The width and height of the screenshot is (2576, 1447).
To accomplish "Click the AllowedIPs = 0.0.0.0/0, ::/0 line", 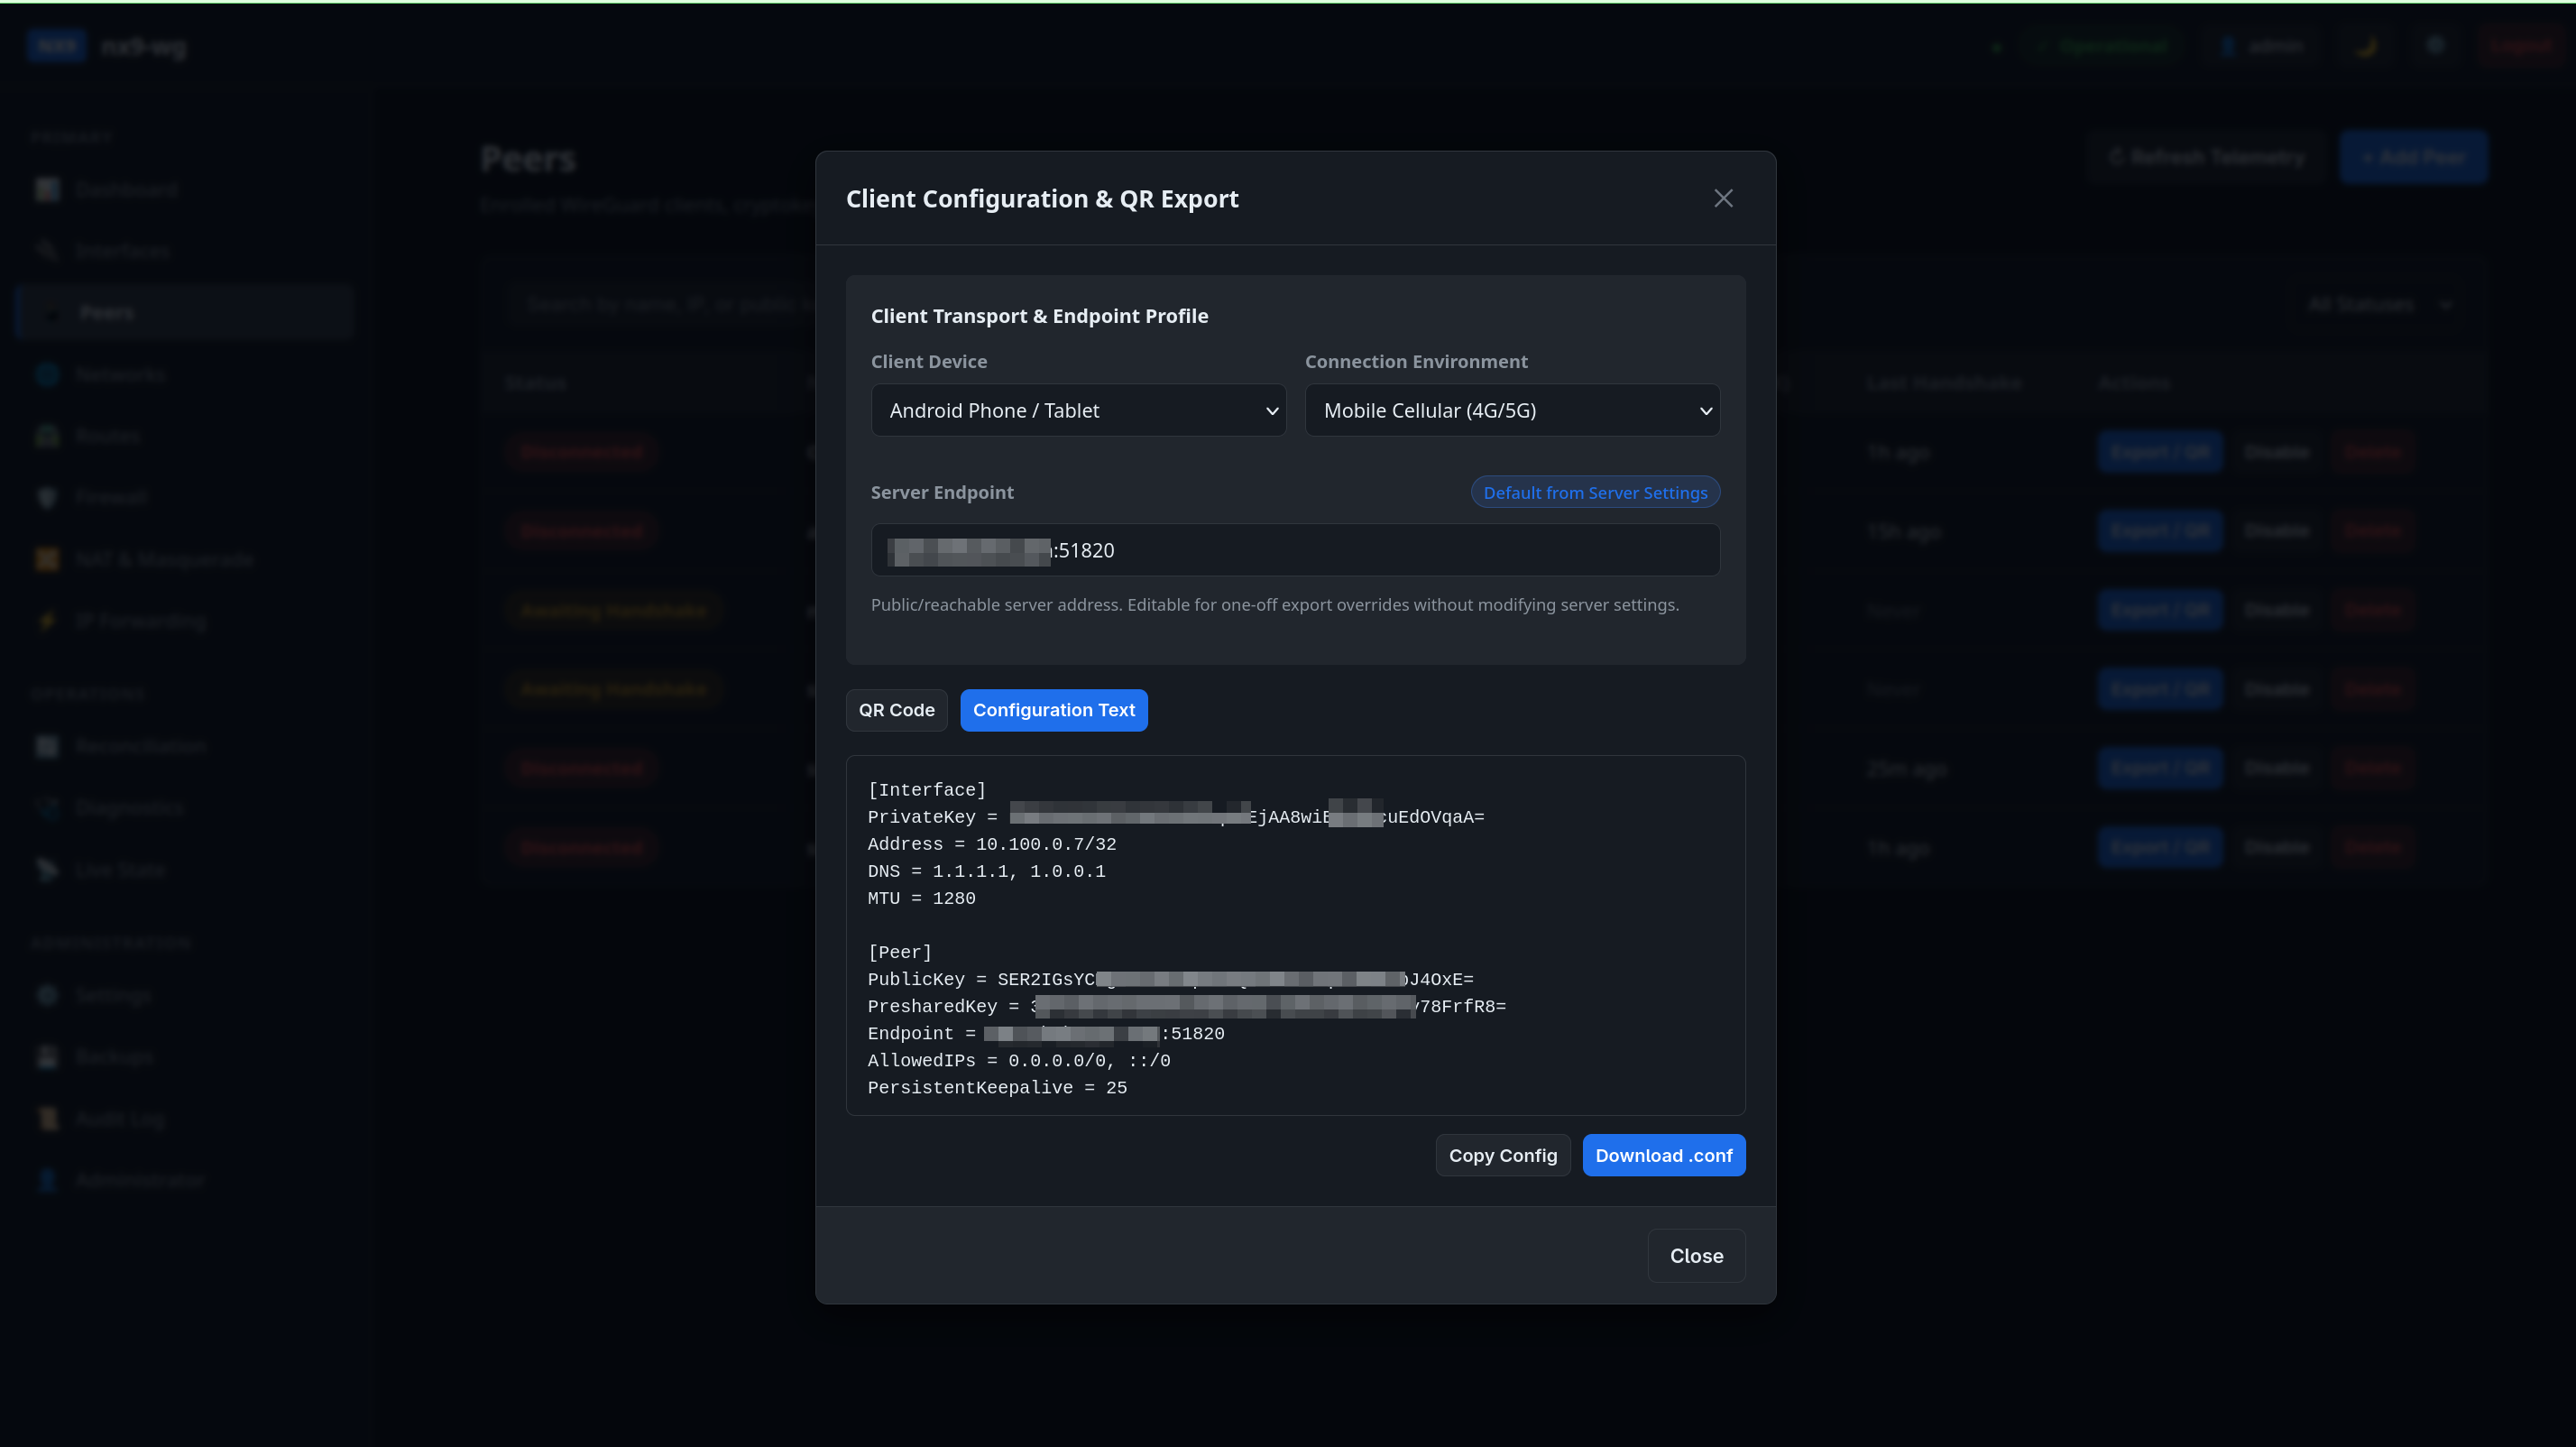I will [1019, 1060].
